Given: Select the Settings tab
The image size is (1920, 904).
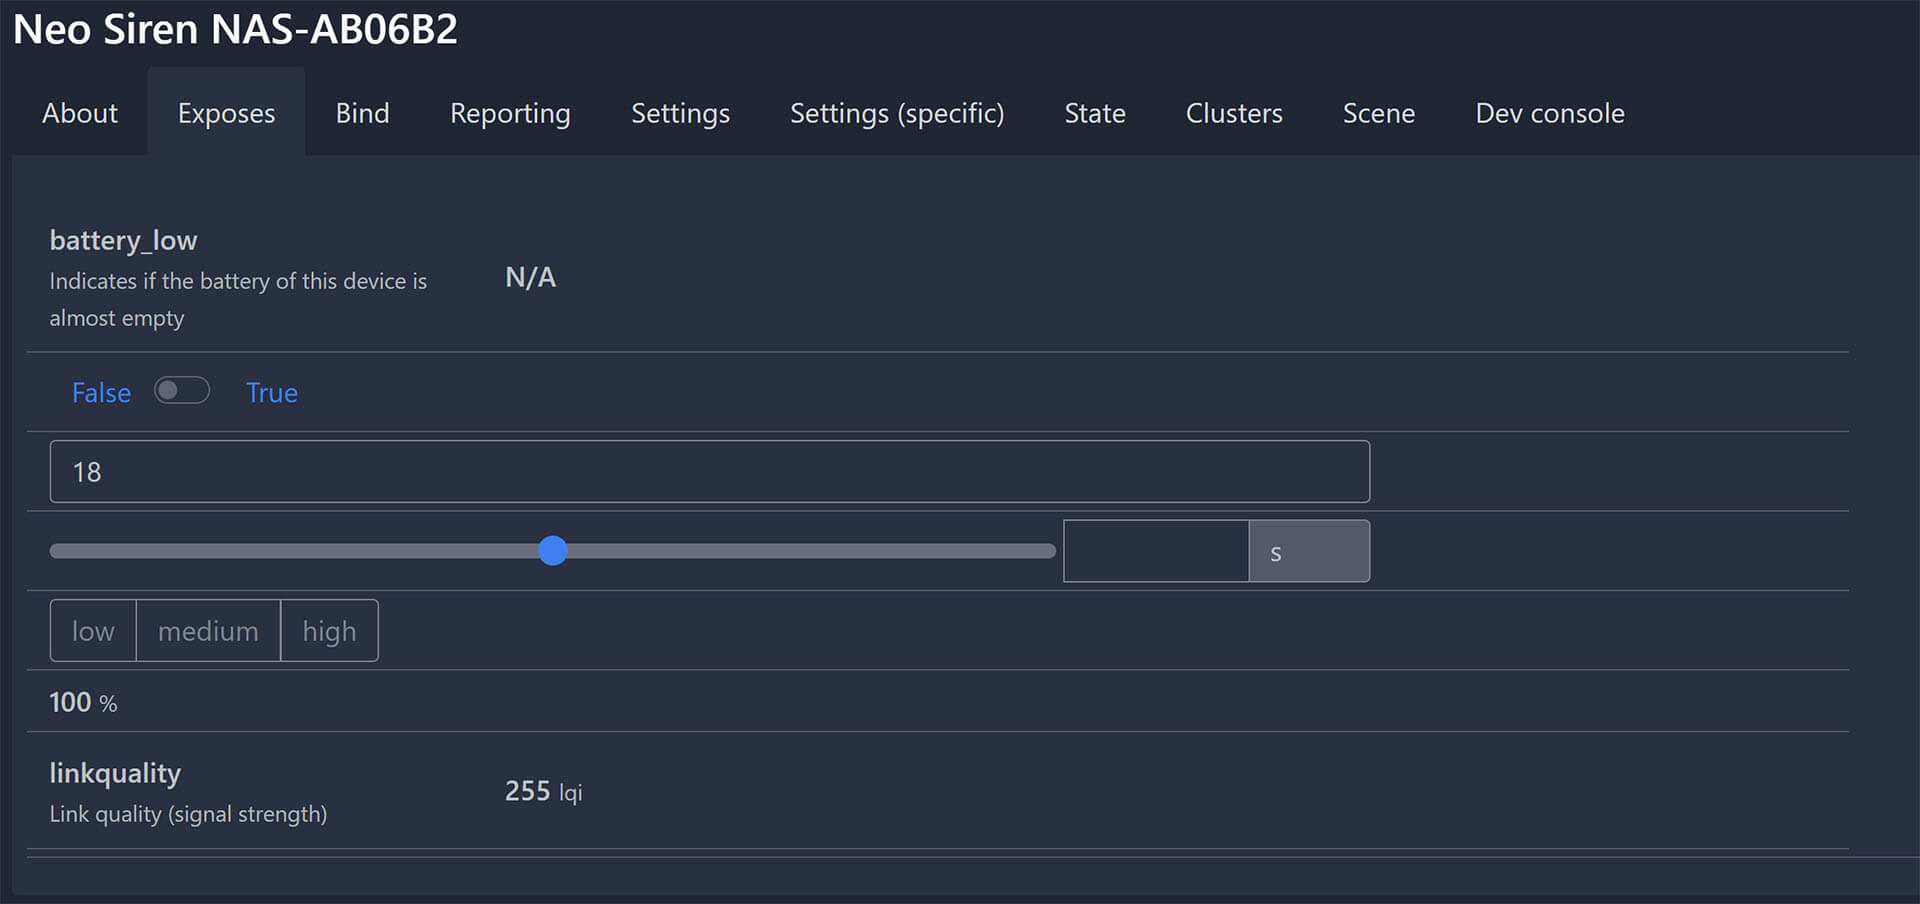Looking at the screenshot, I should [x=680, y=113].
